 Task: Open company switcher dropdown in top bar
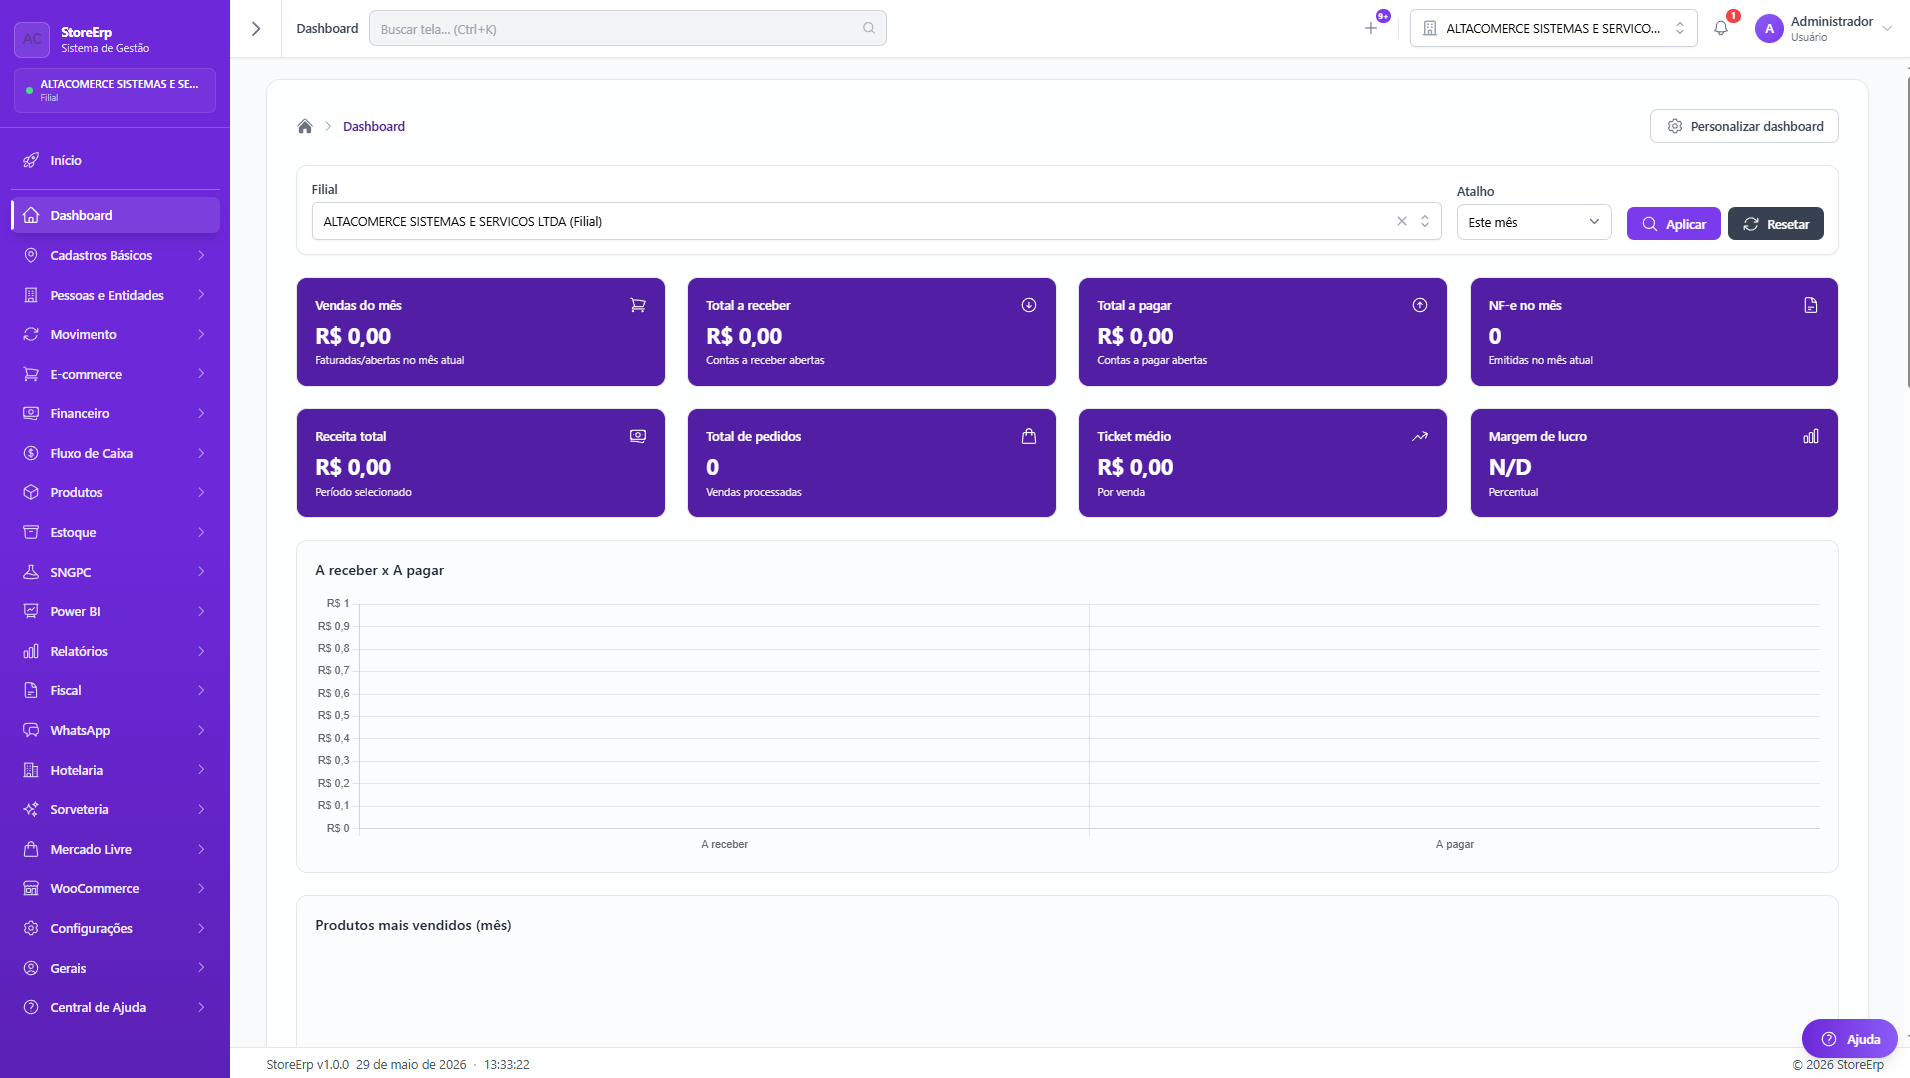tap(1553, 28)
